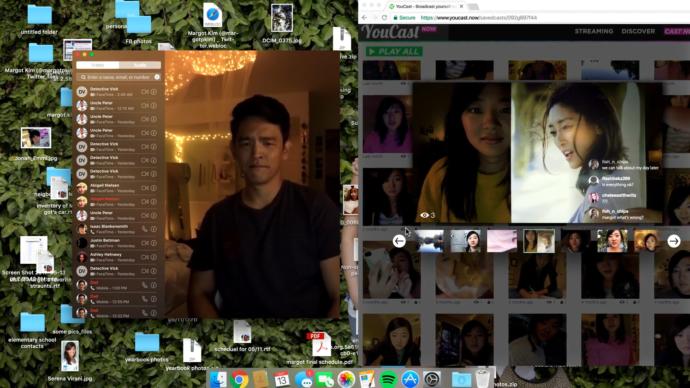Select the DCIM_0375.jpg file on desktop
This screenshot has width=690, height=388.
click(282, 24)
